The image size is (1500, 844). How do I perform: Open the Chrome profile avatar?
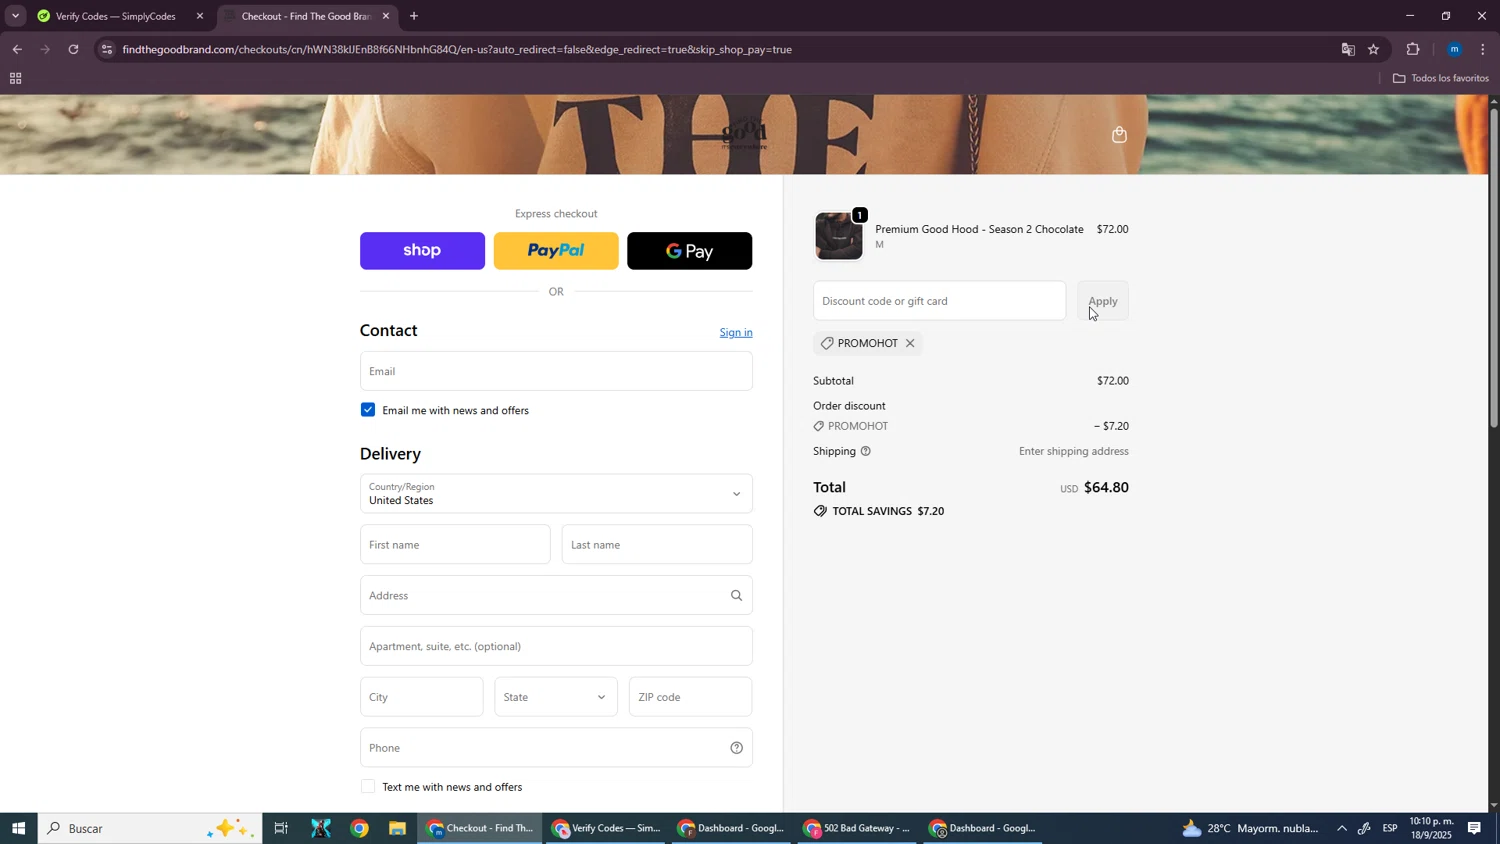[1455, 49]
